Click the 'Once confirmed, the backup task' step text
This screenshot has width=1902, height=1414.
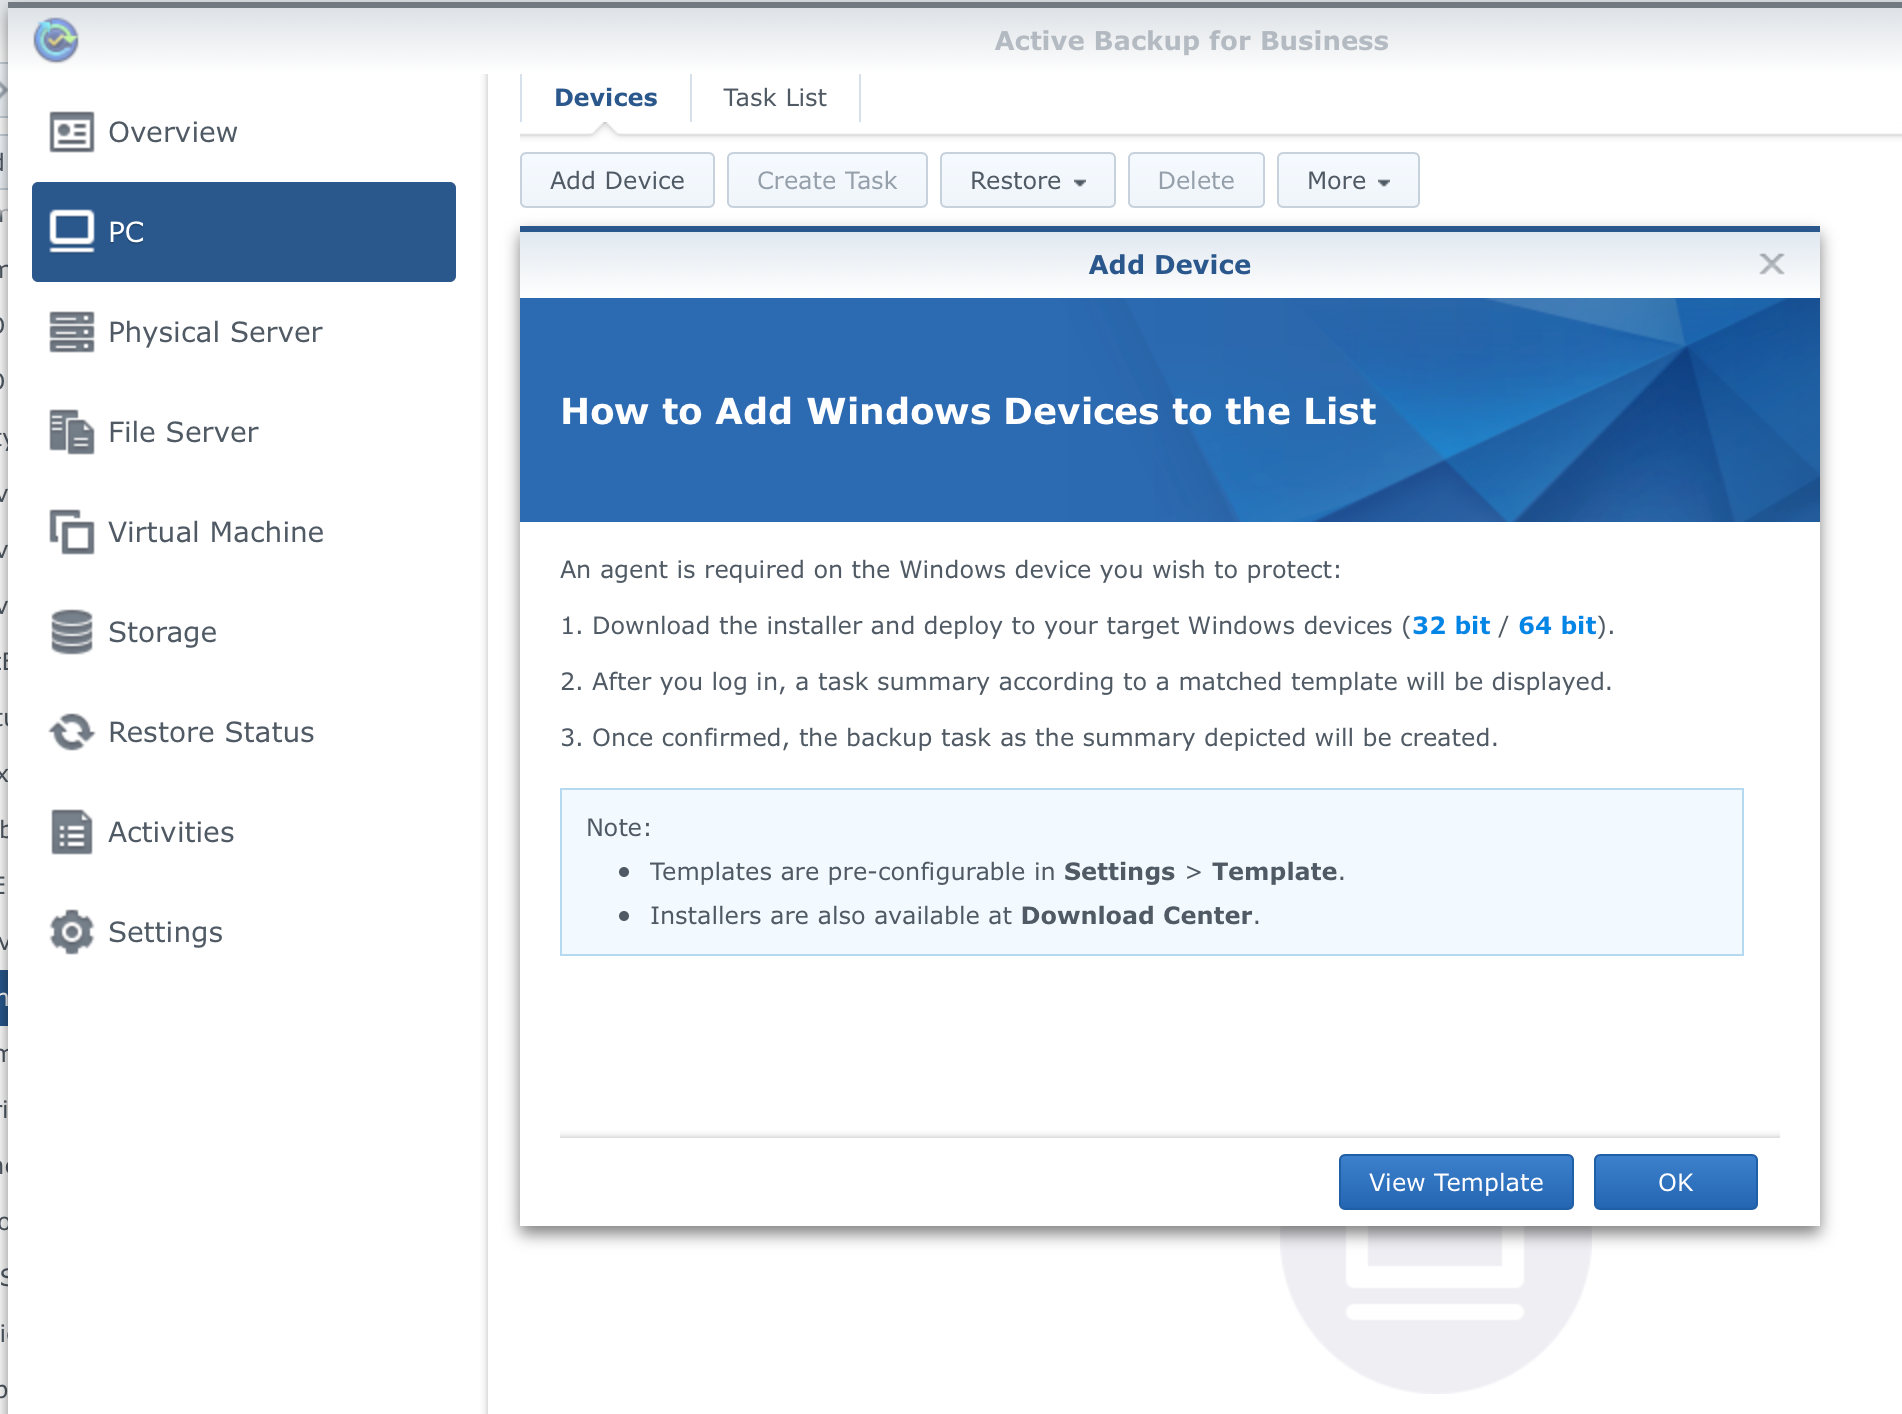click(x=1029, y=738)
